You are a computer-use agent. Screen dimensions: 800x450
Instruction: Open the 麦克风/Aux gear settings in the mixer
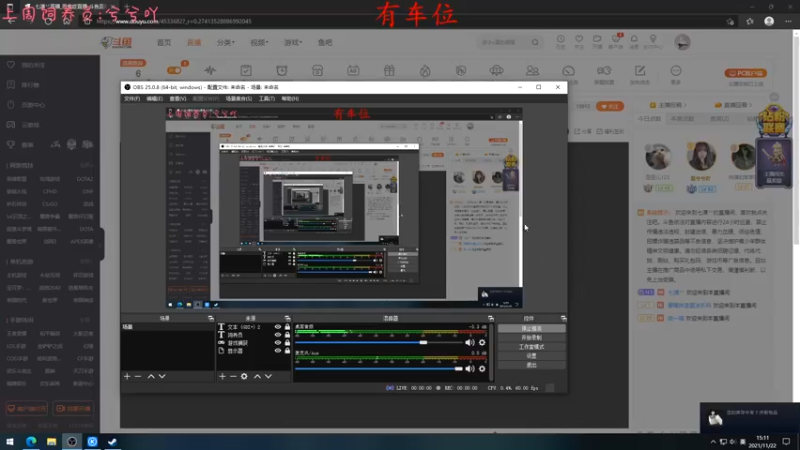(x=482, y=368)
